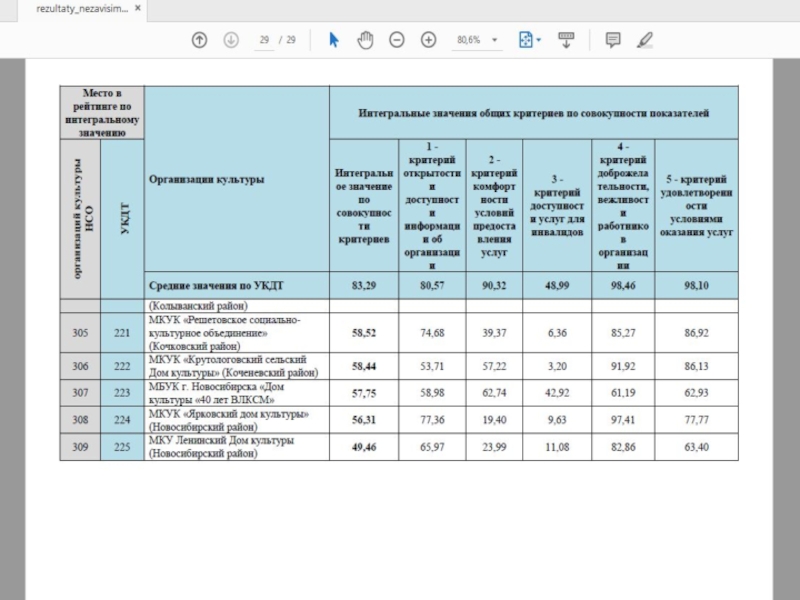Click 'МКУ Ленинский Дом культуры' row text
800x600 pixels.
[x=223, y=440]
